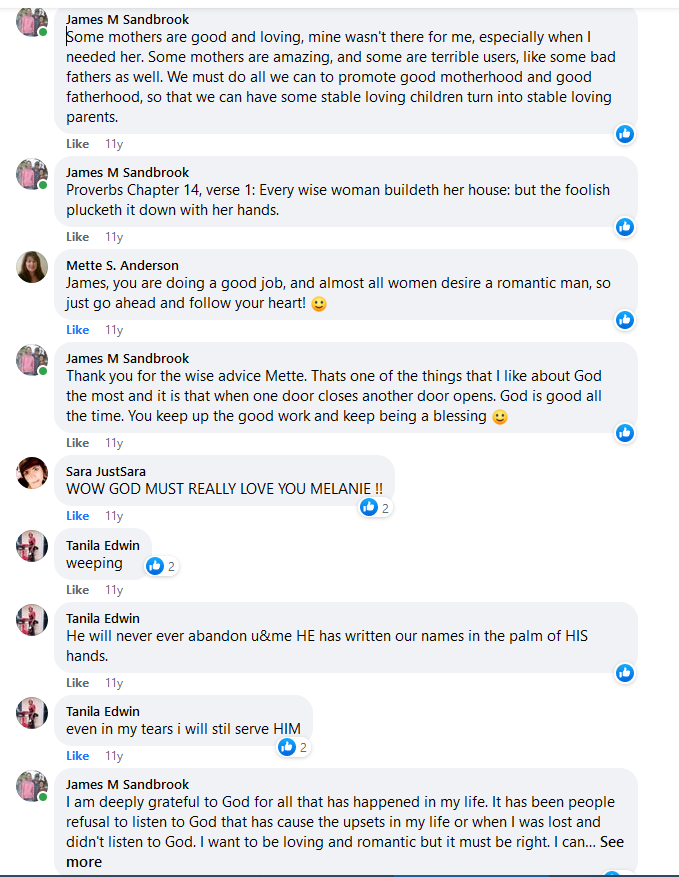Click Mette S. Anderson's profile picture
This screenshot has width=679, height=877.
[32, 267]
